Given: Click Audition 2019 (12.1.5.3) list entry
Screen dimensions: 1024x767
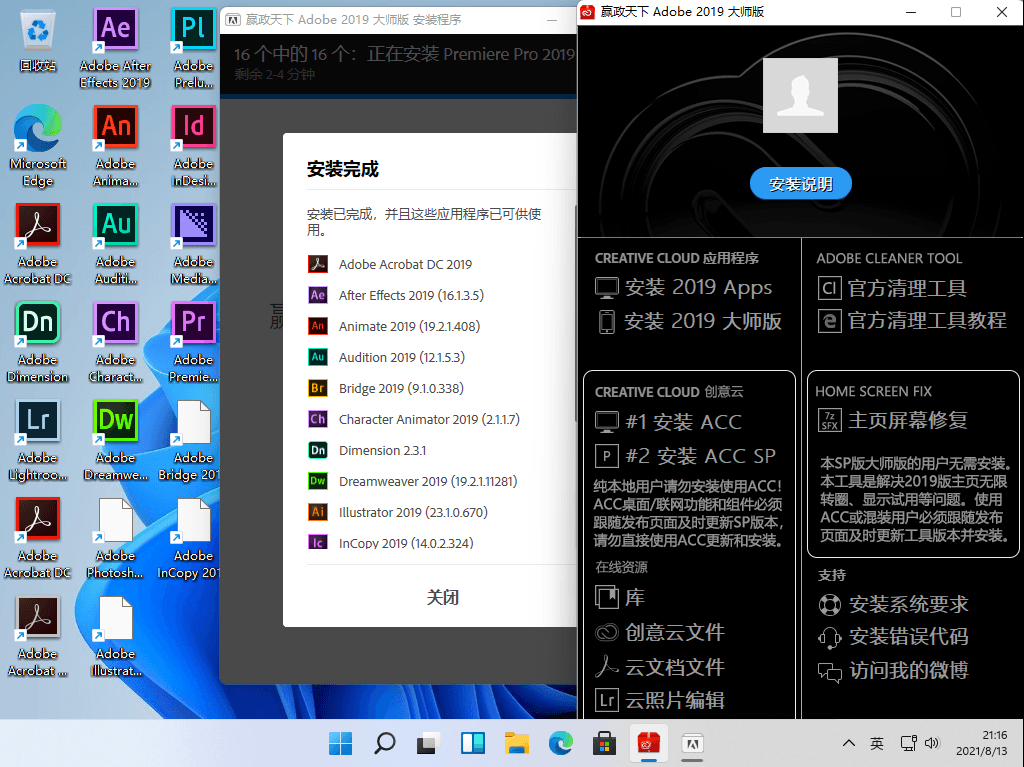Looking at the screenshot, I should (387, 357).
